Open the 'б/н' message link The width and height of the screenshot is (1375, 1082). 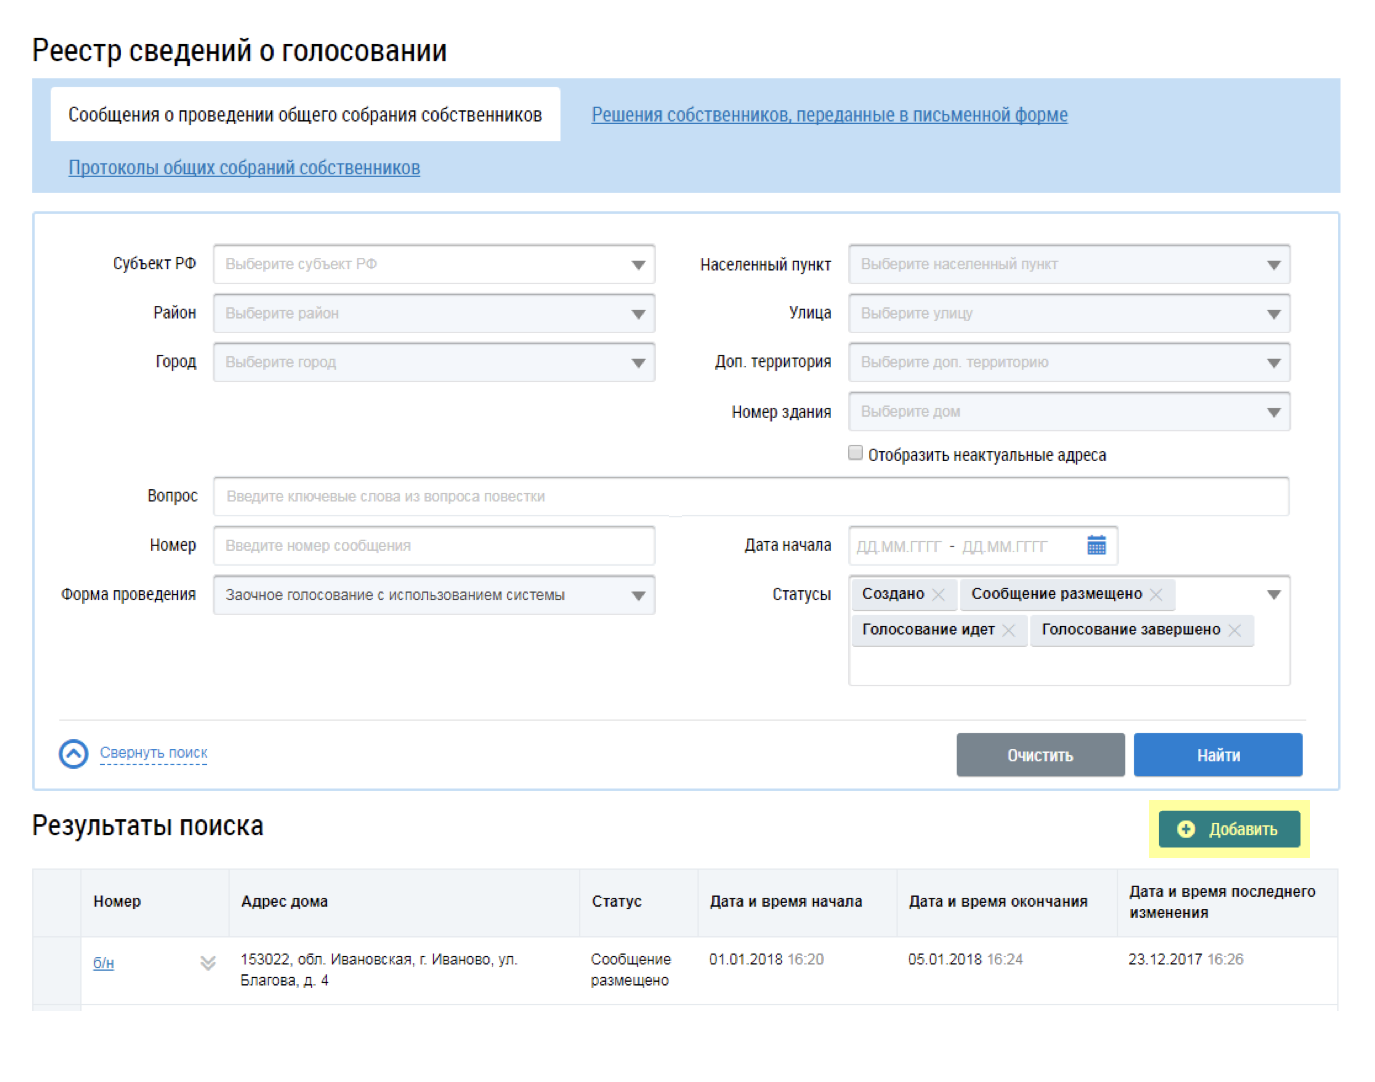click(104, 963)
